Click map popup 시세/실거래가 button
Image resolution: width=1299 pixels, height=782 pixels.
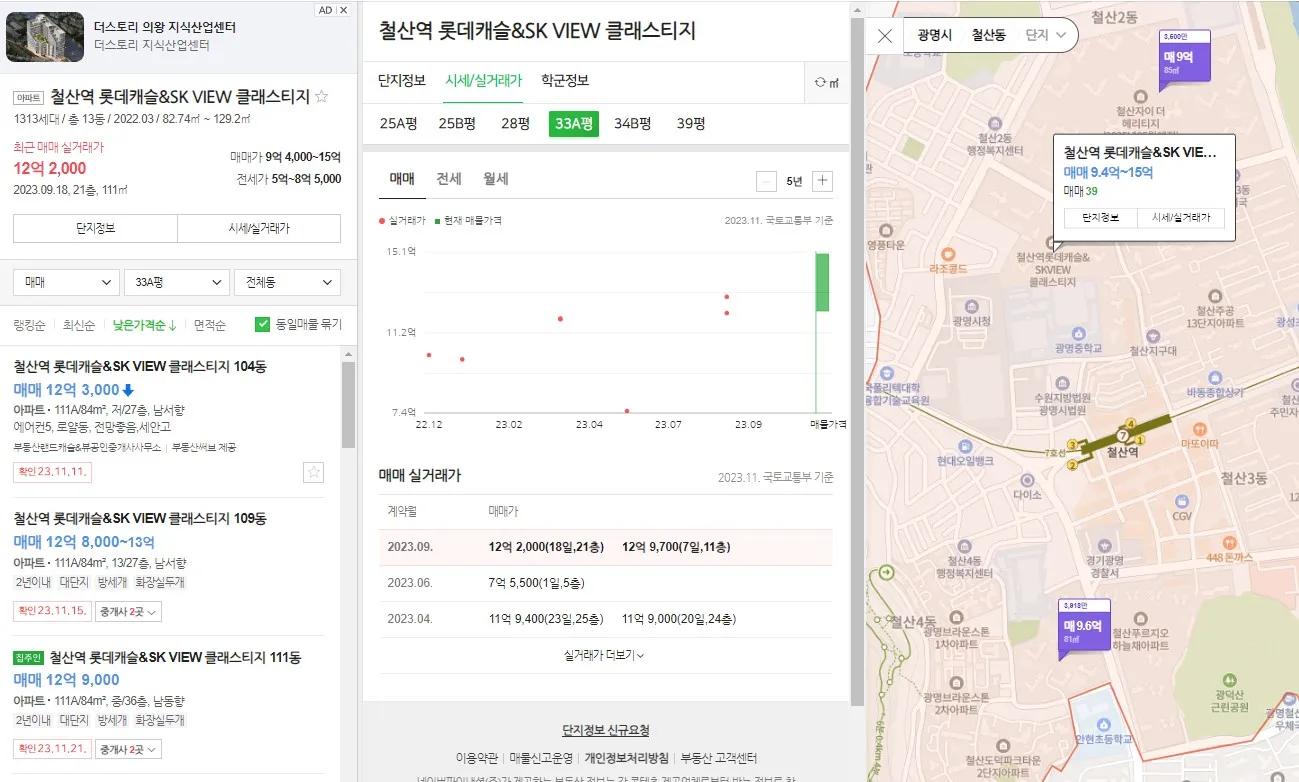[1181, 217]
